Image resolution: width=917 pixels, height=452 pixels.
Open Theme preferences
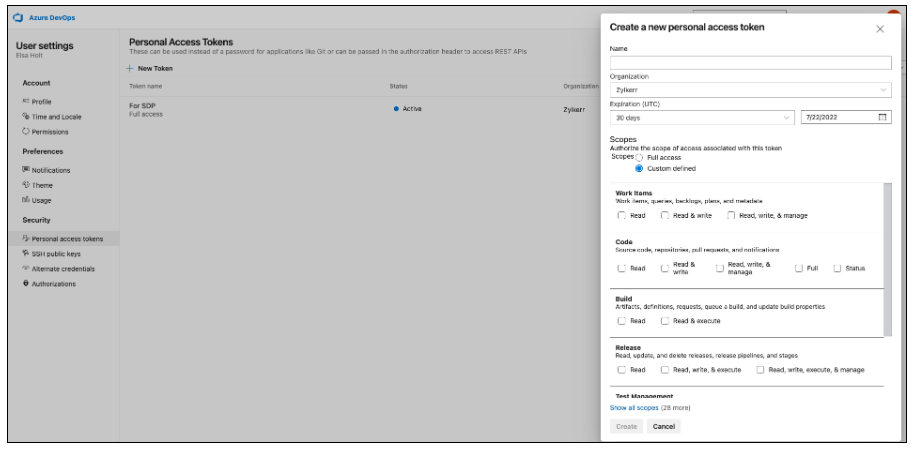pyautogui.click(x=42, y=185)
